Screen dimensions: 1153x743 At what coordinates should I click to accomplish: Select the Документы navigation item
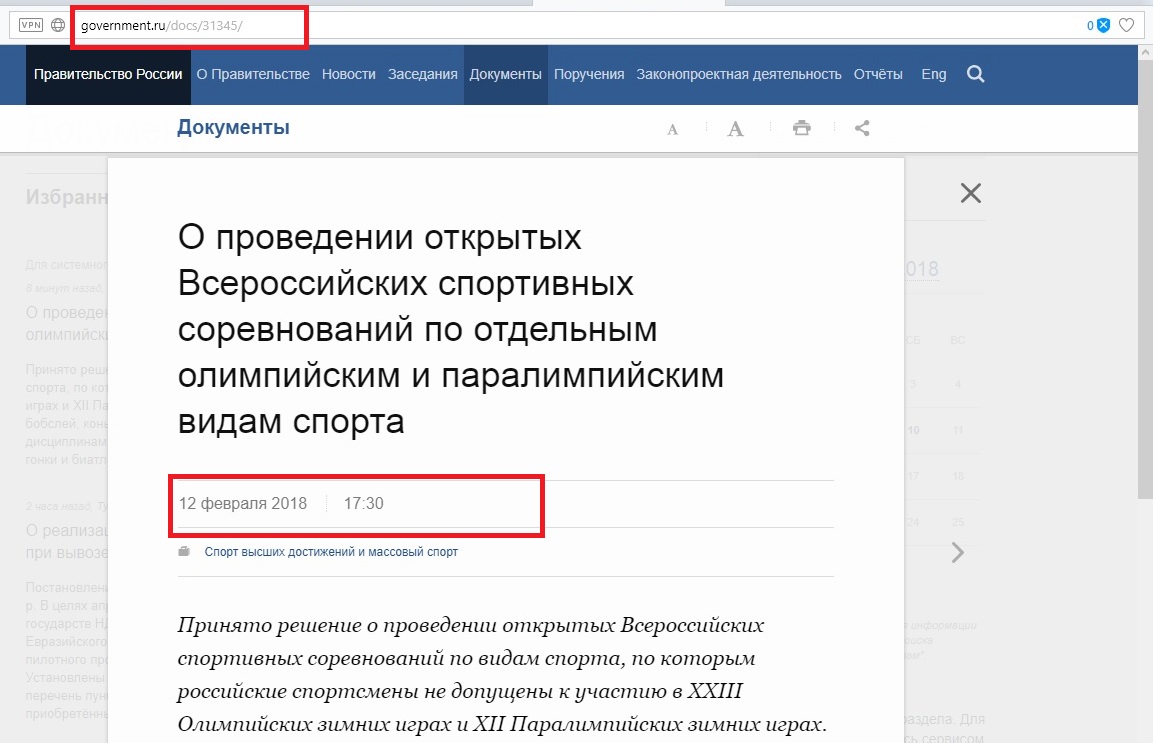pos(505,74)
